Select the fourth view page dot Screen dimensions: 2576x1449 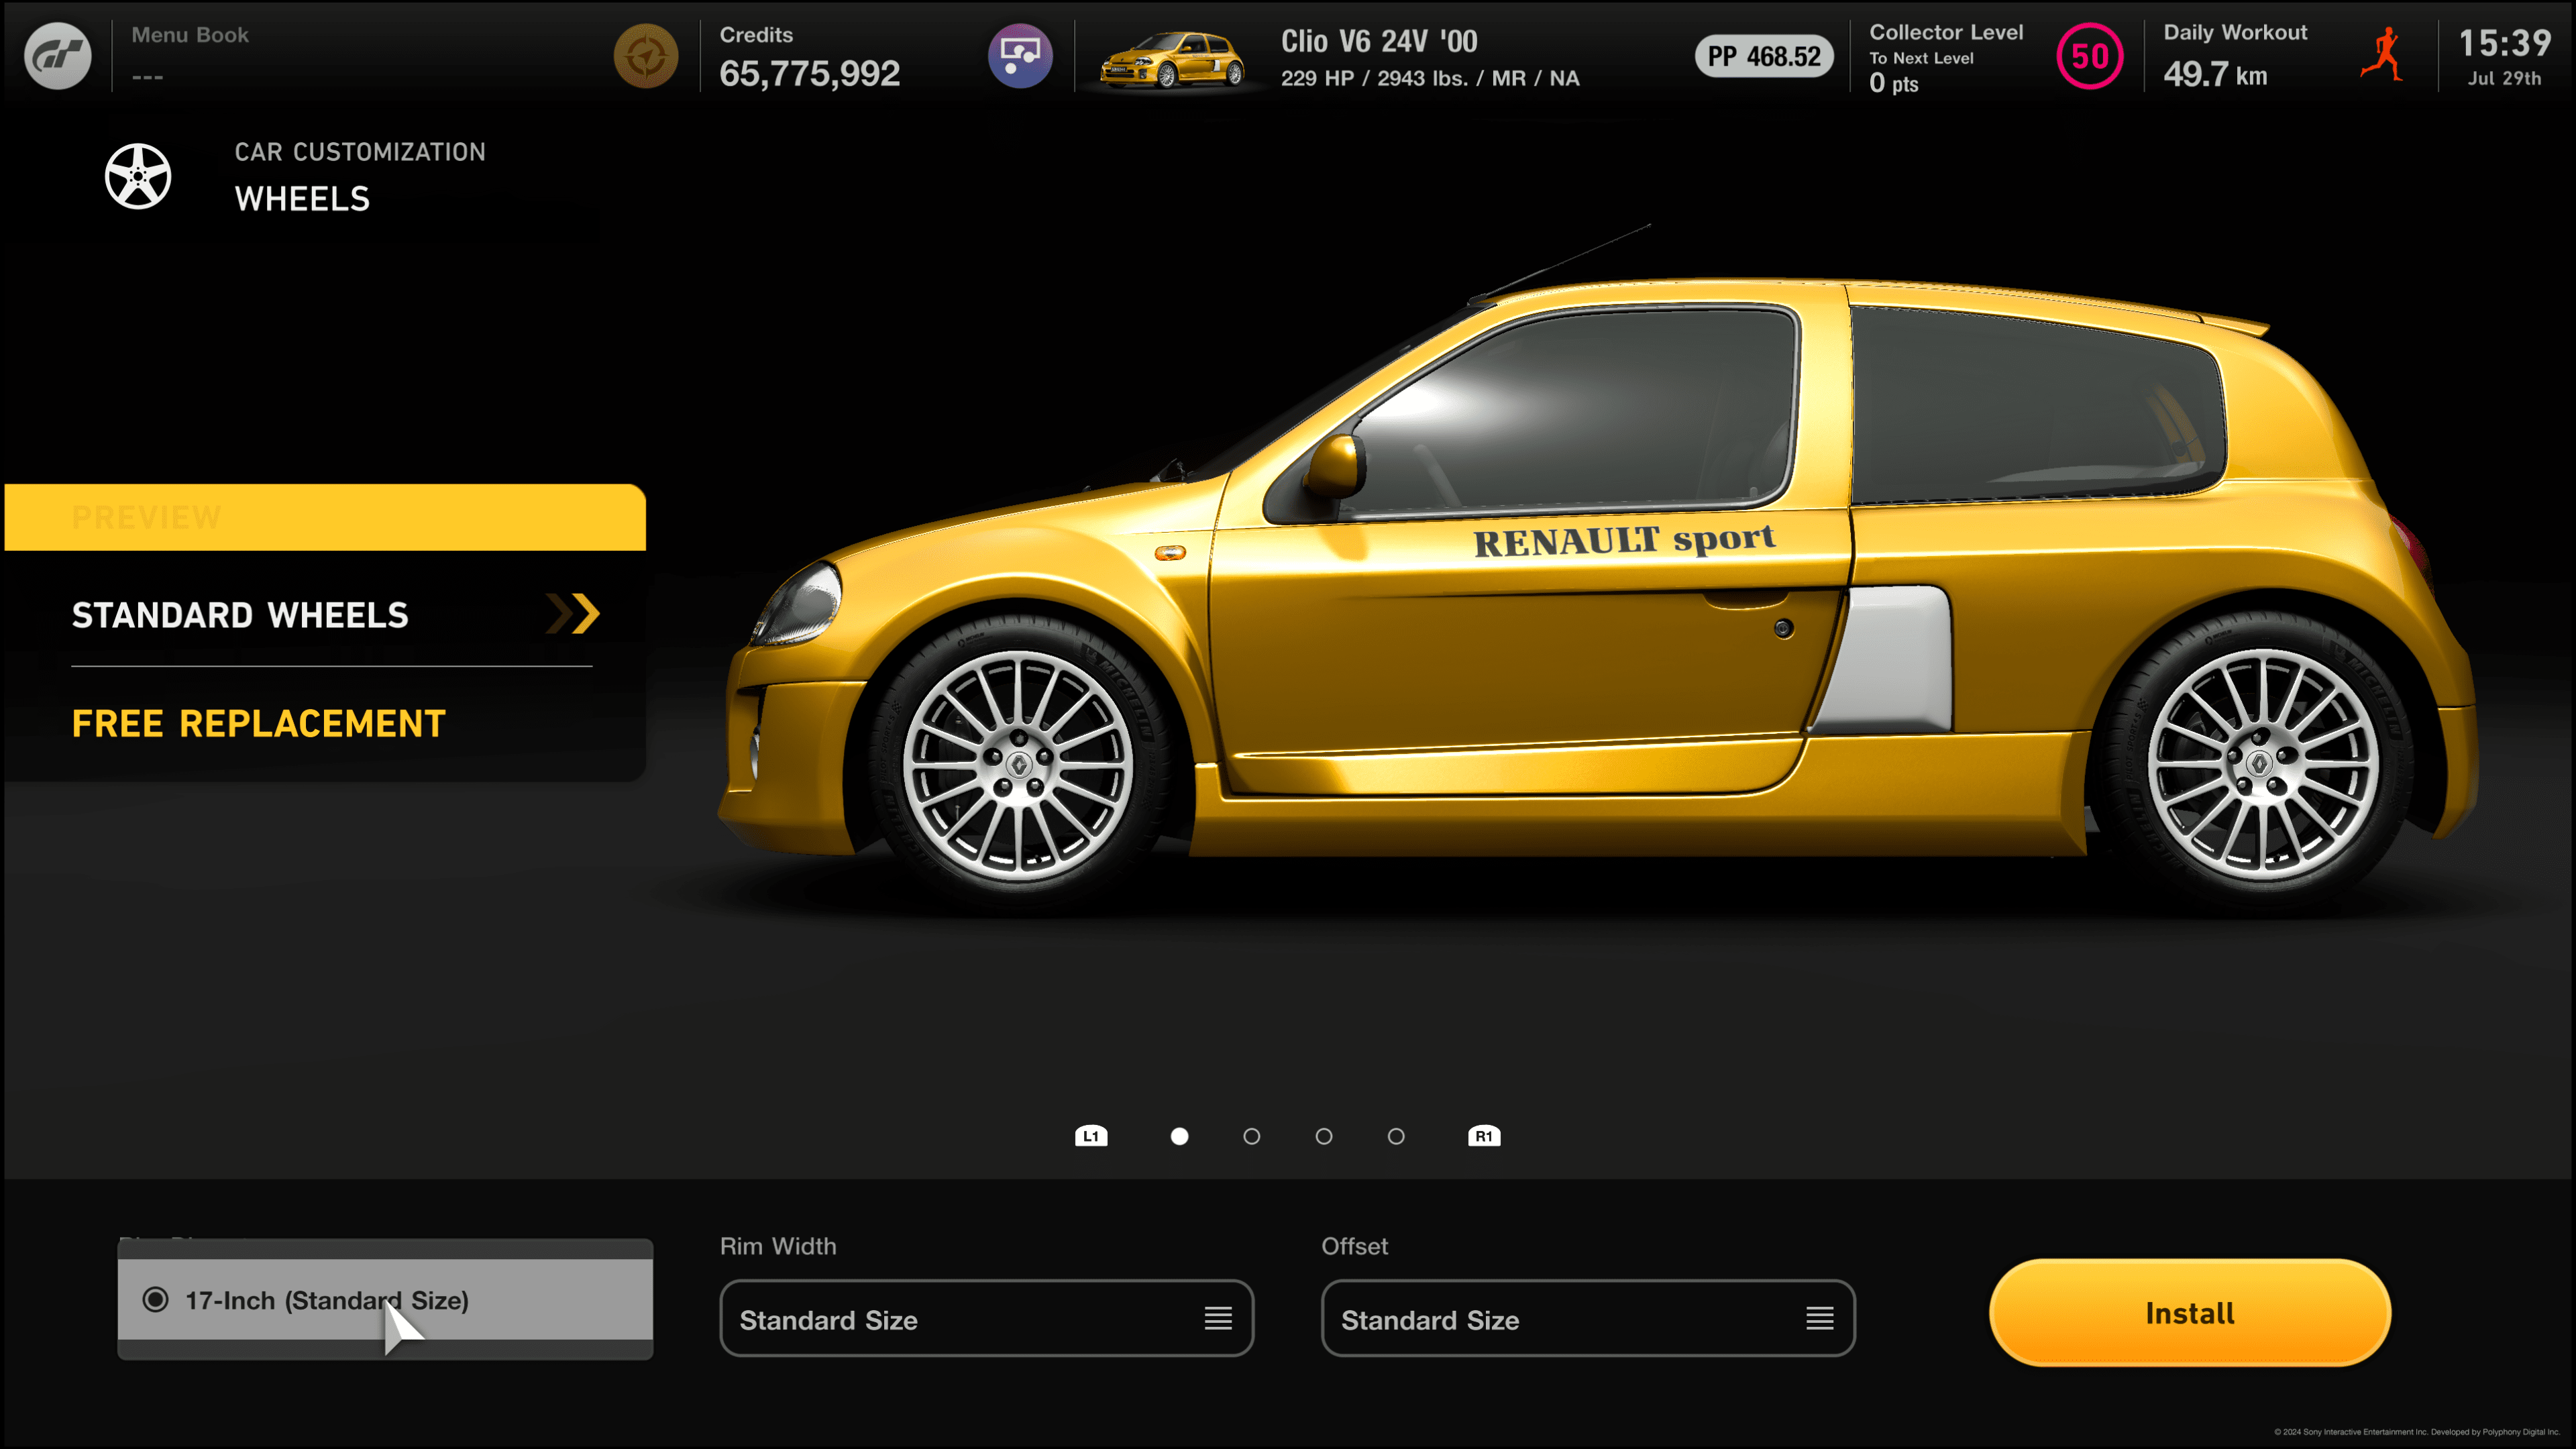click(x=1396, y=1136)
